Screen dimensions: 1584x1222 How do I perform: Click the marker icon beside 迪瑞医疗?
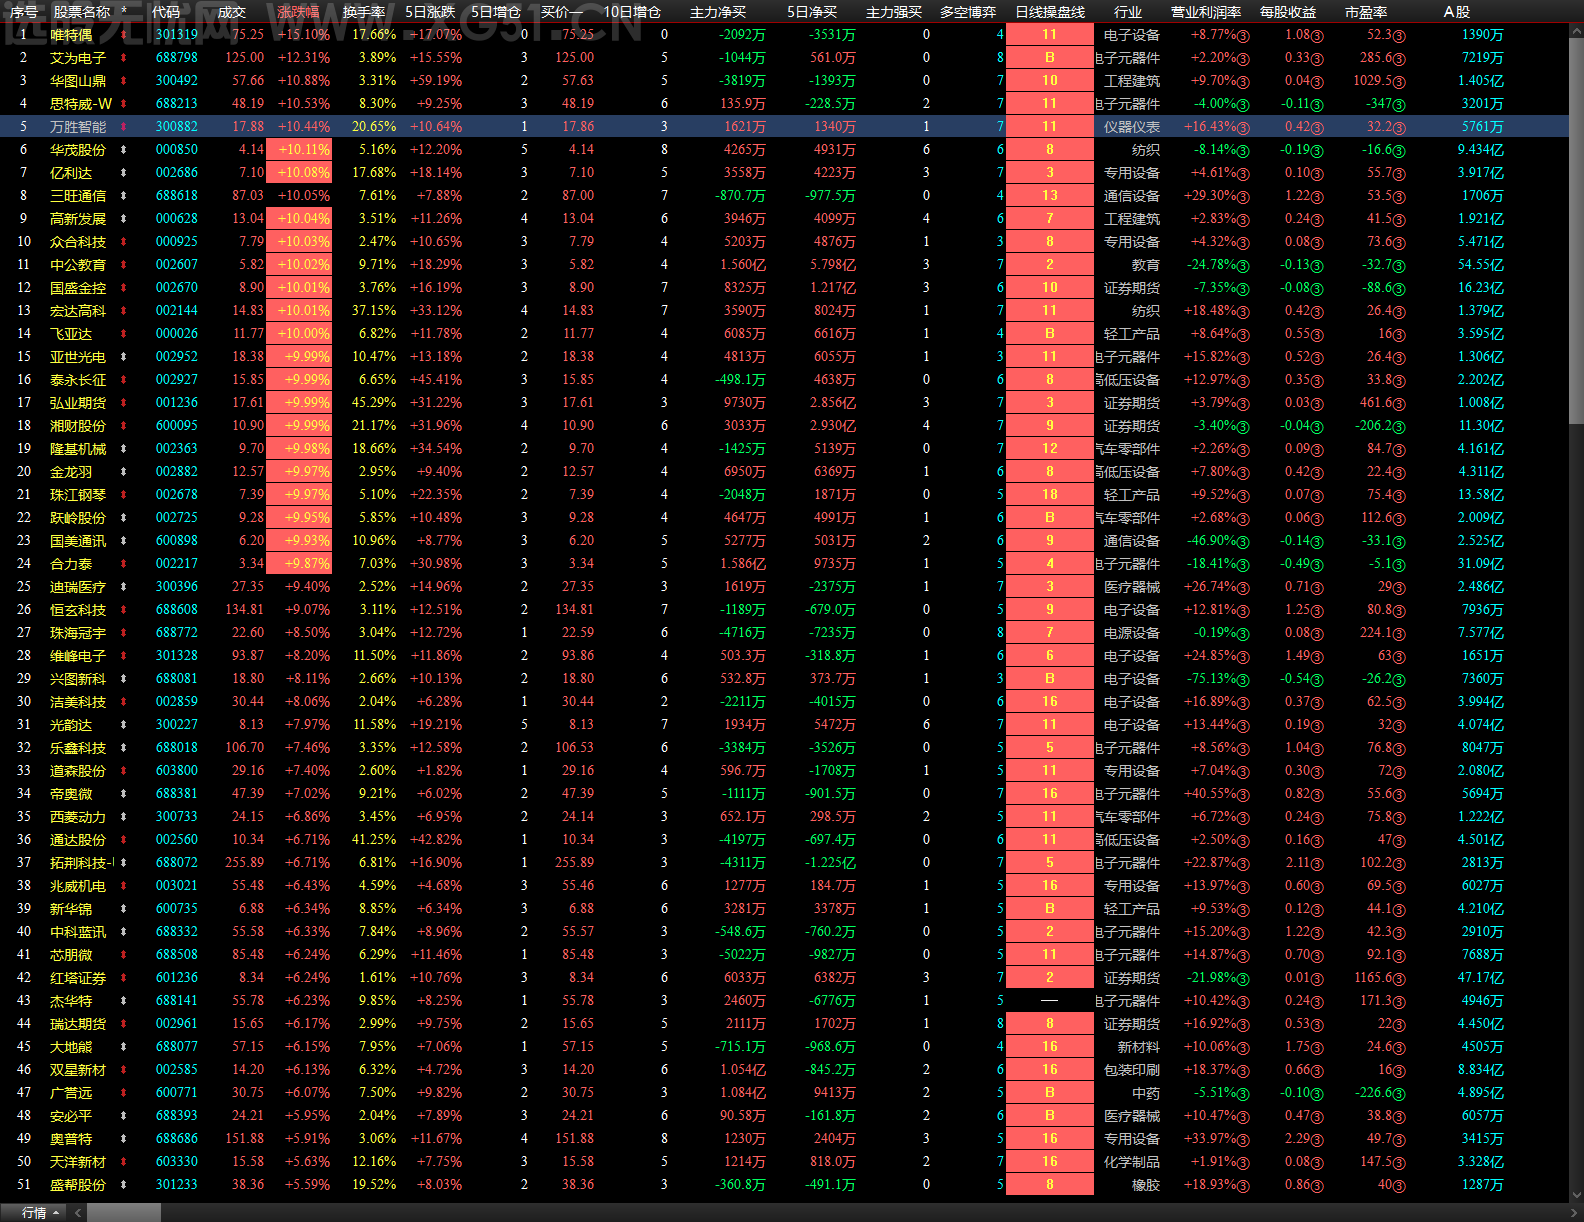click(x=124, y=587)
